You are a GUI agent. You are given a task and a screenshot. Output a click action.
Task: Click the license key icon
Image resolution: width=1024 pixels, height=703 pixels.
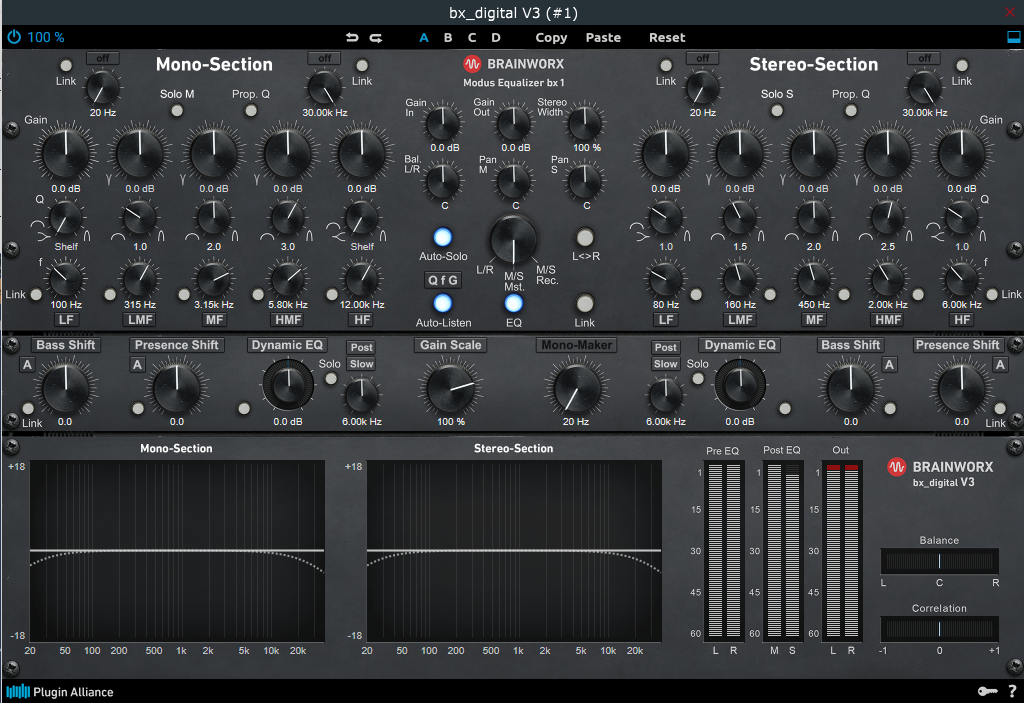point(987,691)
